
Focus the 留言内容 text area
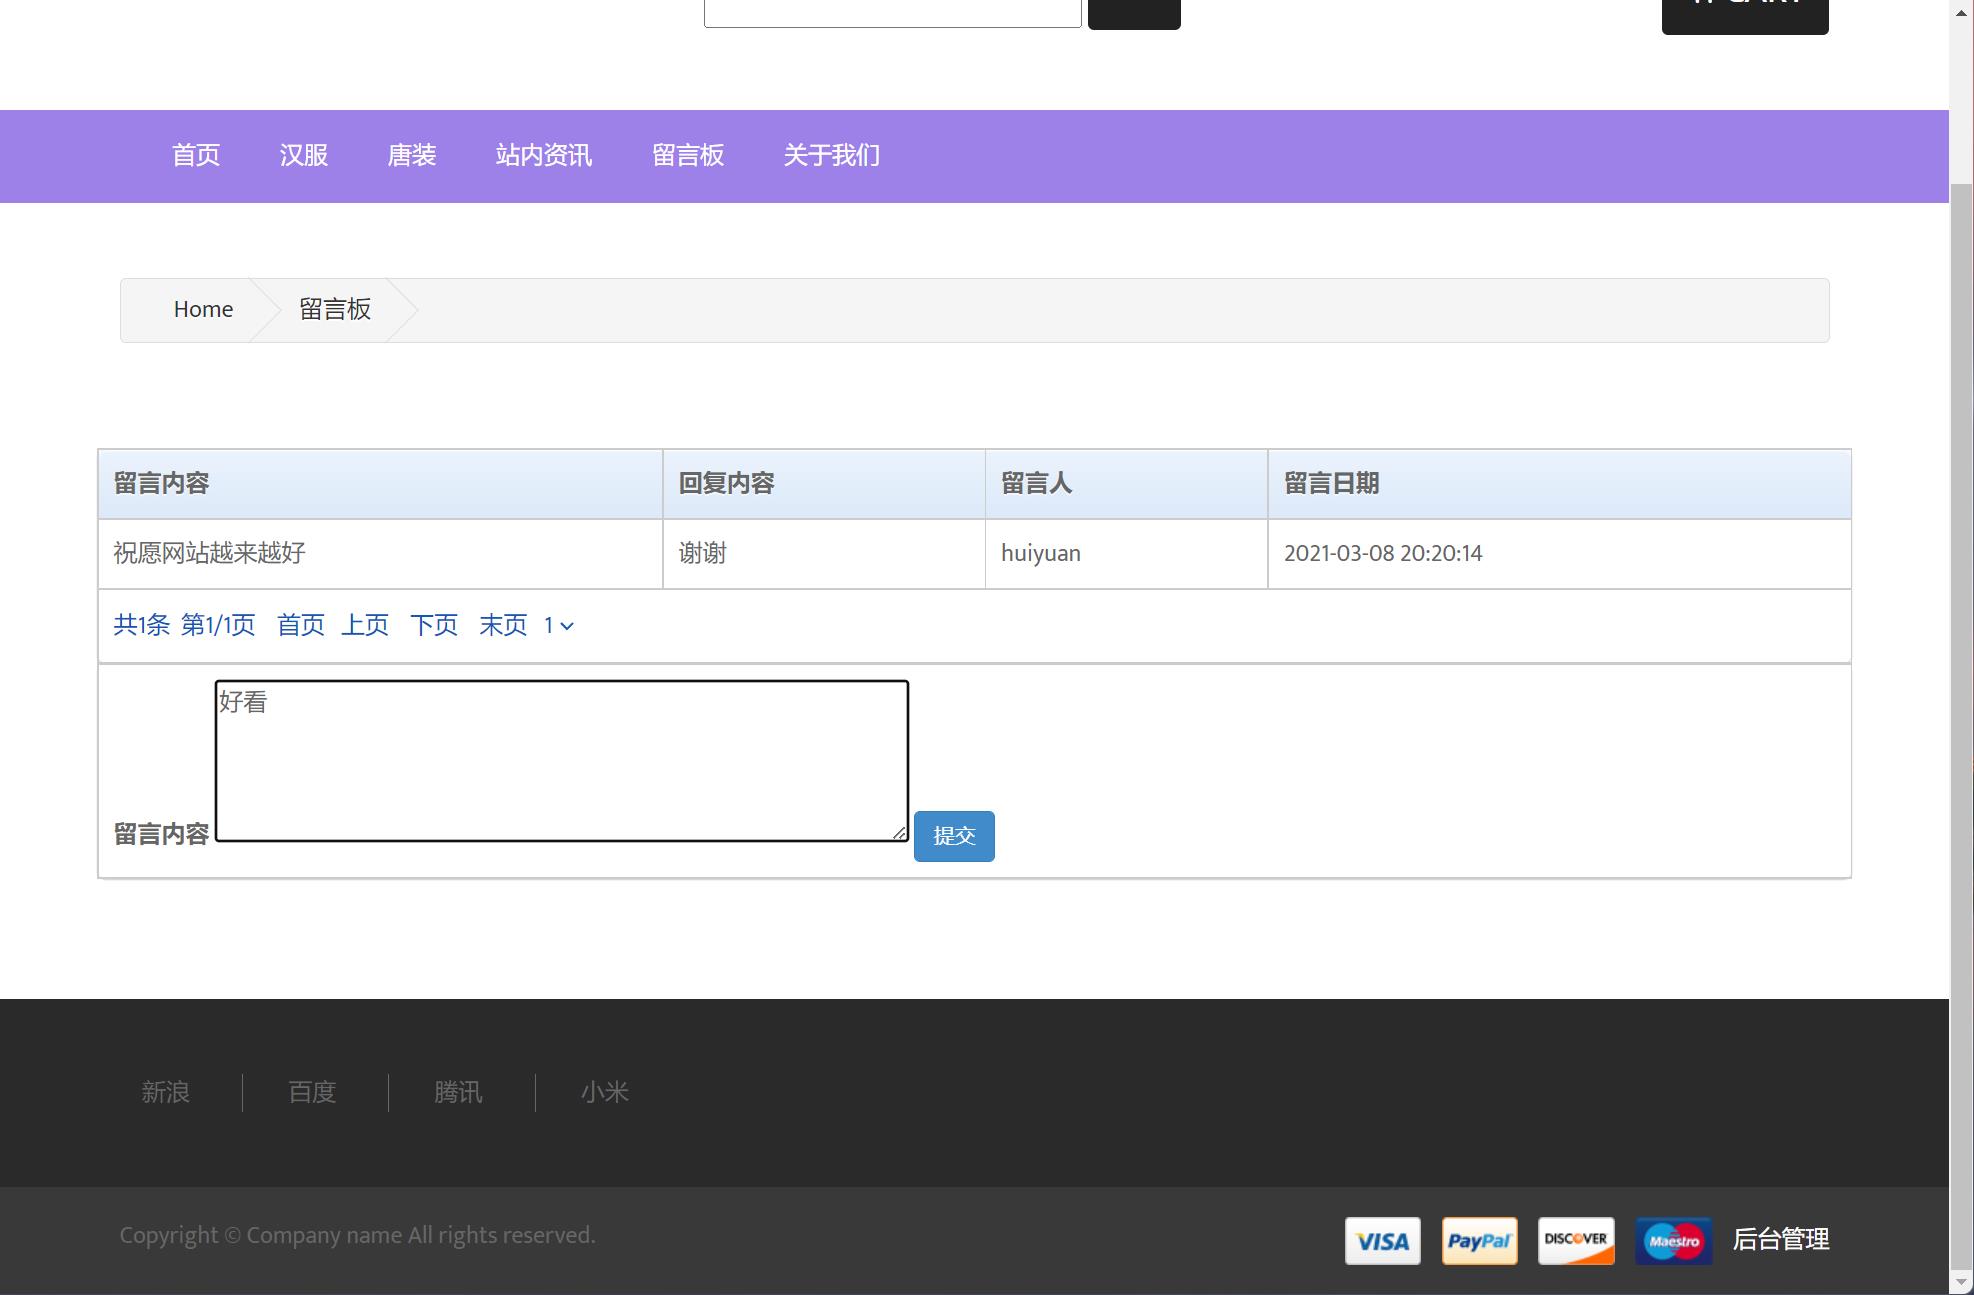coord(561,761)
